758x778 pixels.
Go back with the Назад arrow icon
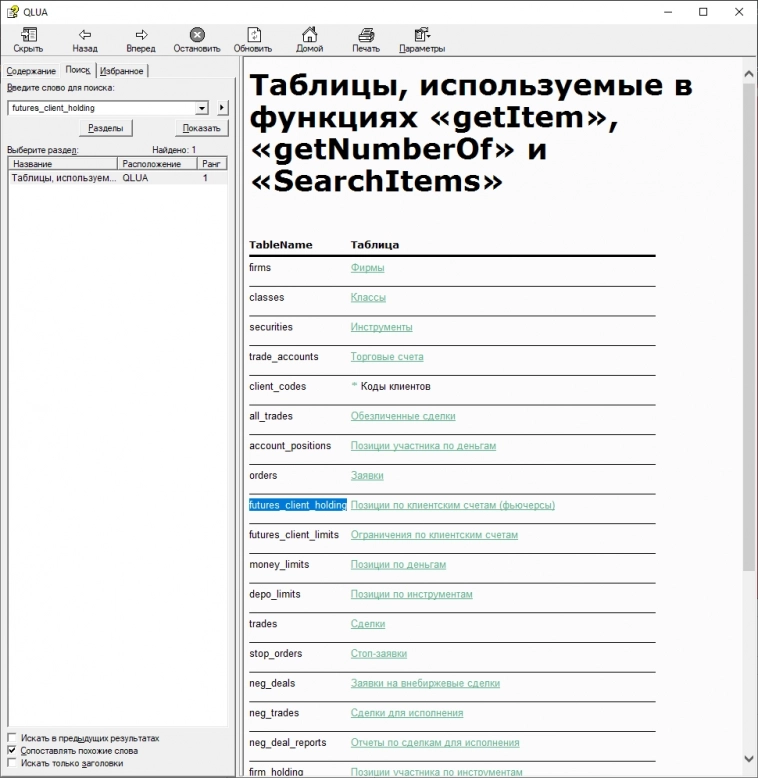click(85, 35)
